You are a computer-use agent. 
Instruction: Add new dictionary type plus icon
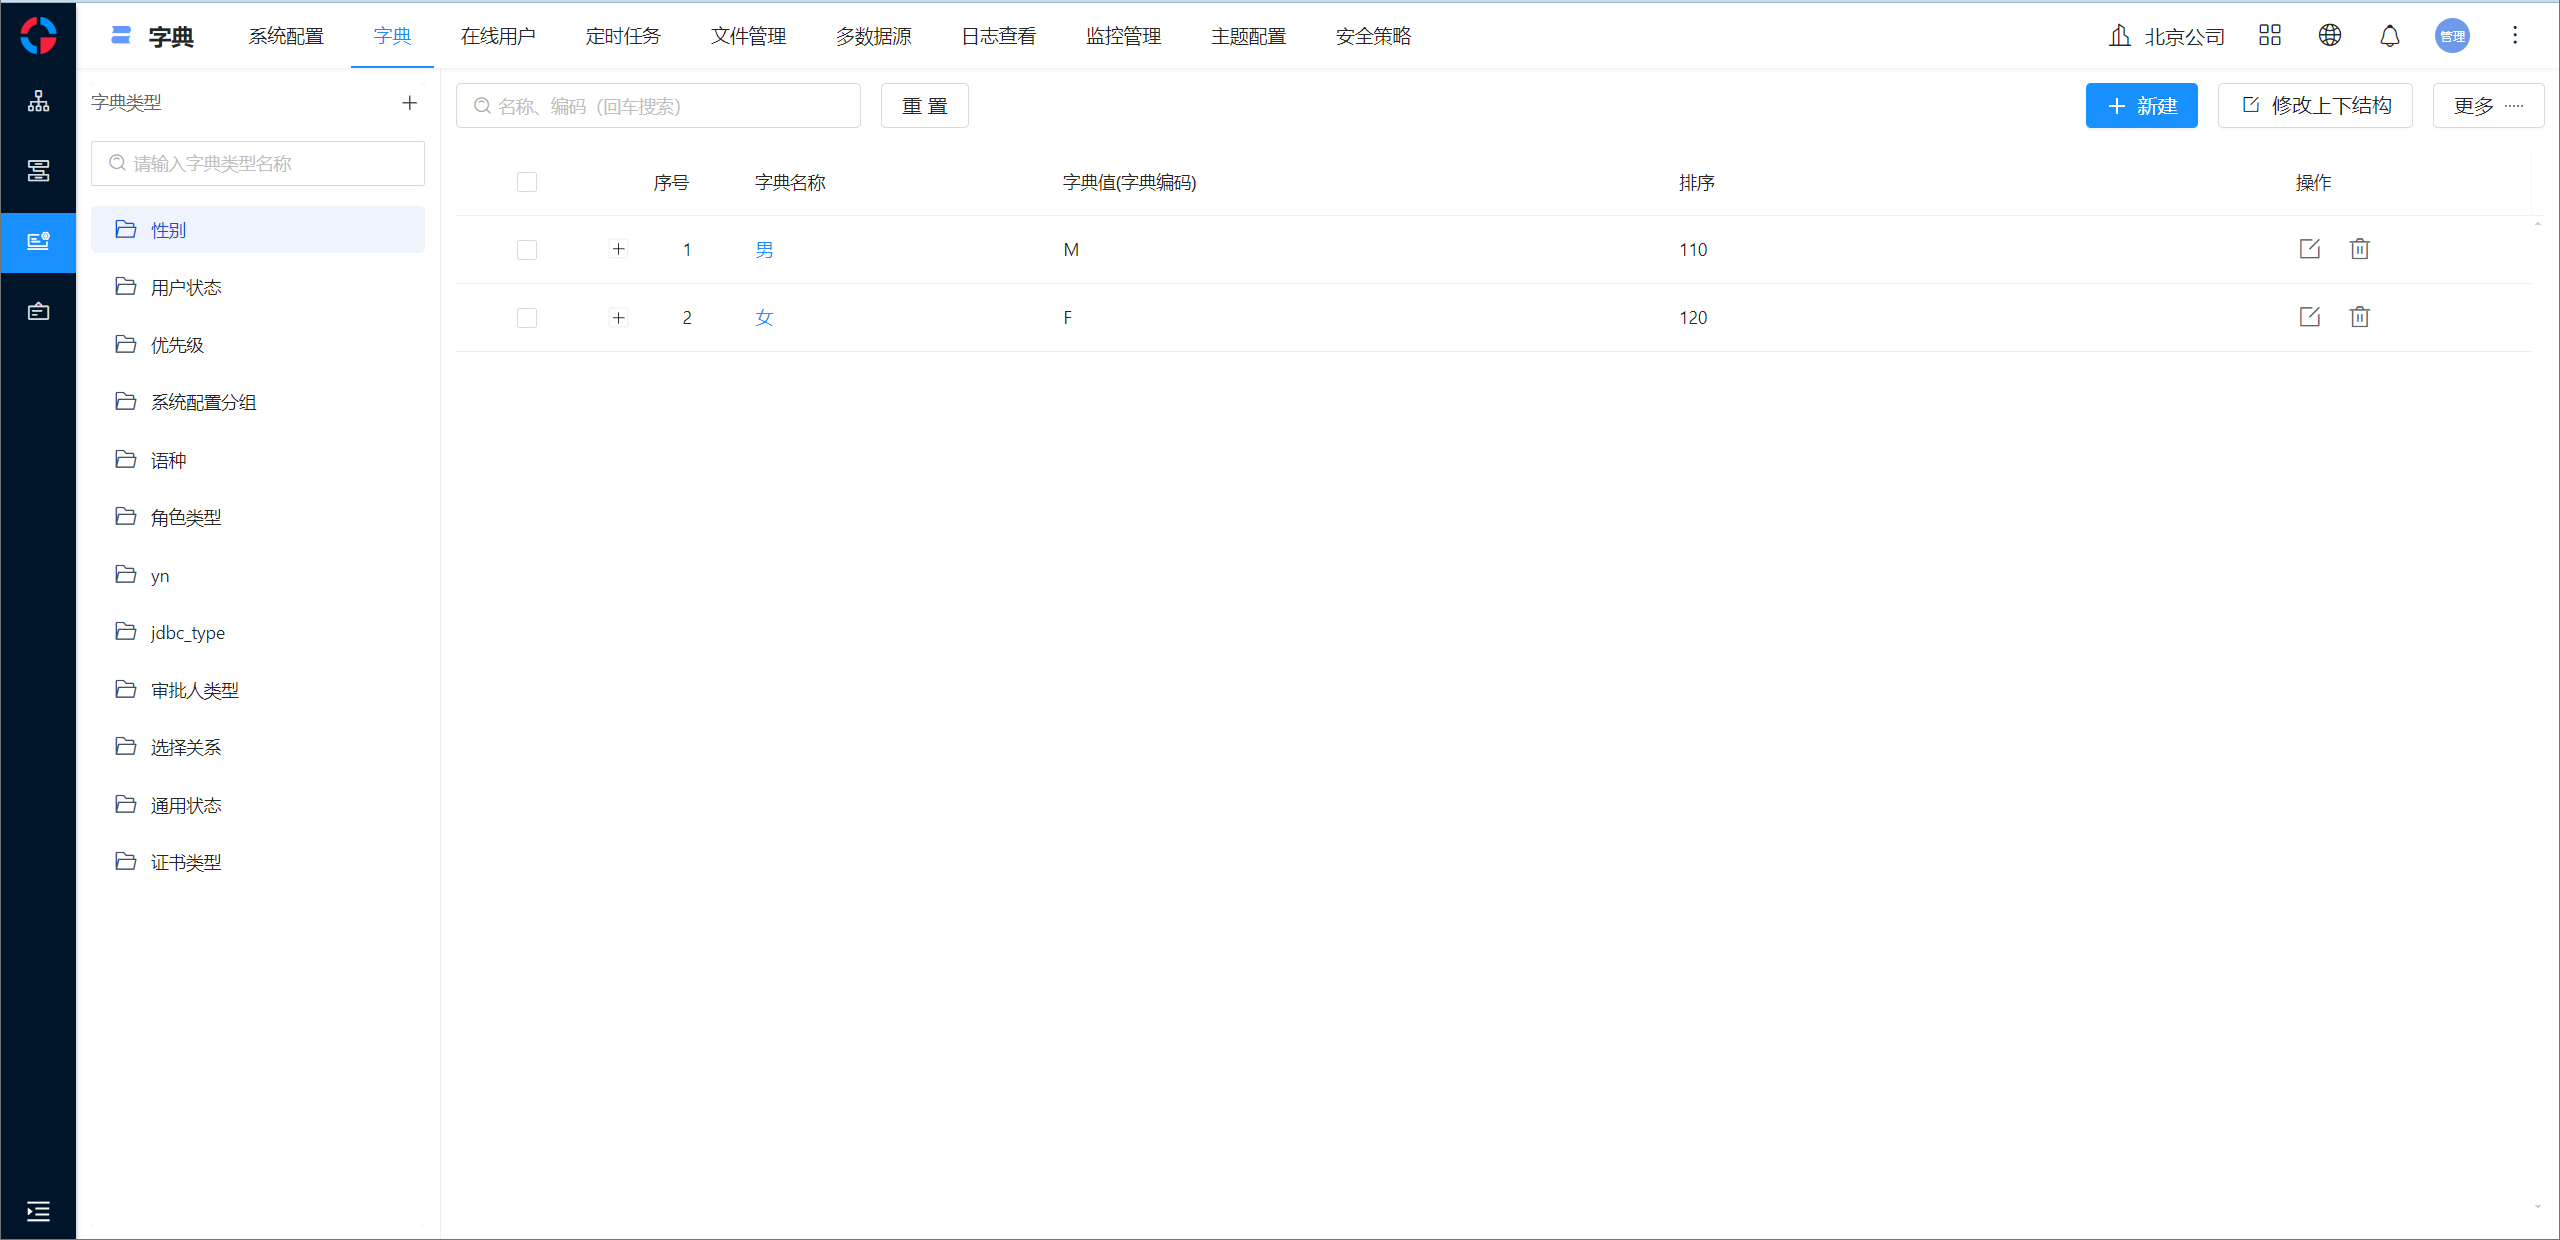pos(409,103)
